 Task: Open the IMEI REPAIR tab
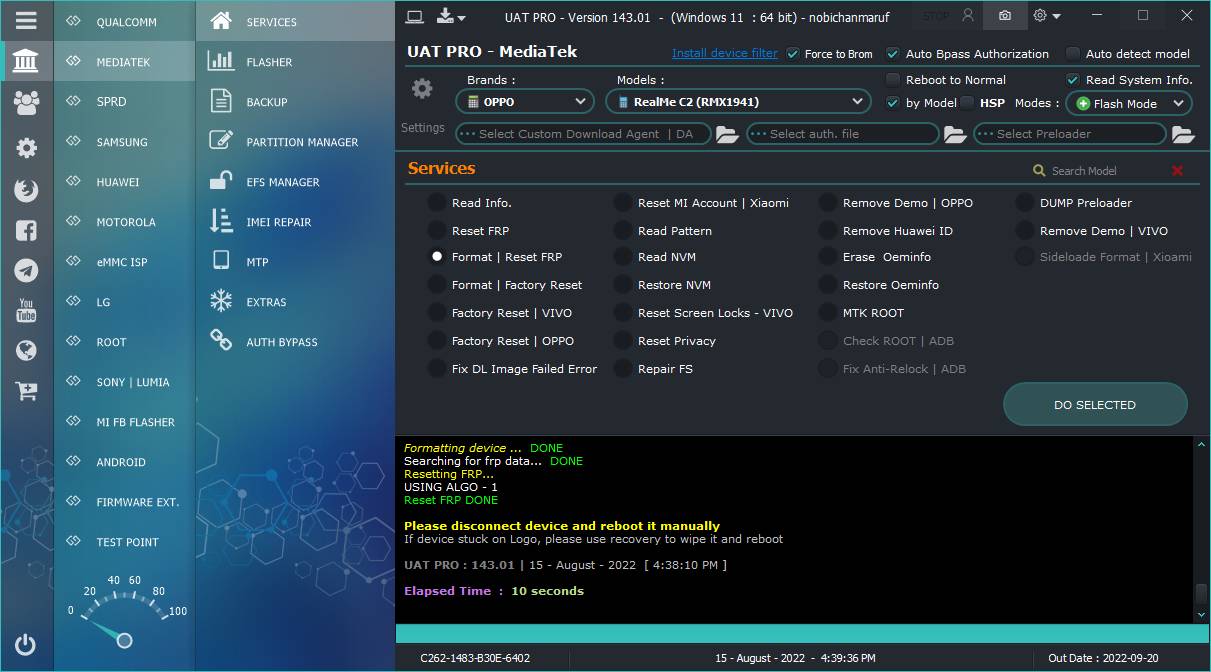tap(295, 222)
